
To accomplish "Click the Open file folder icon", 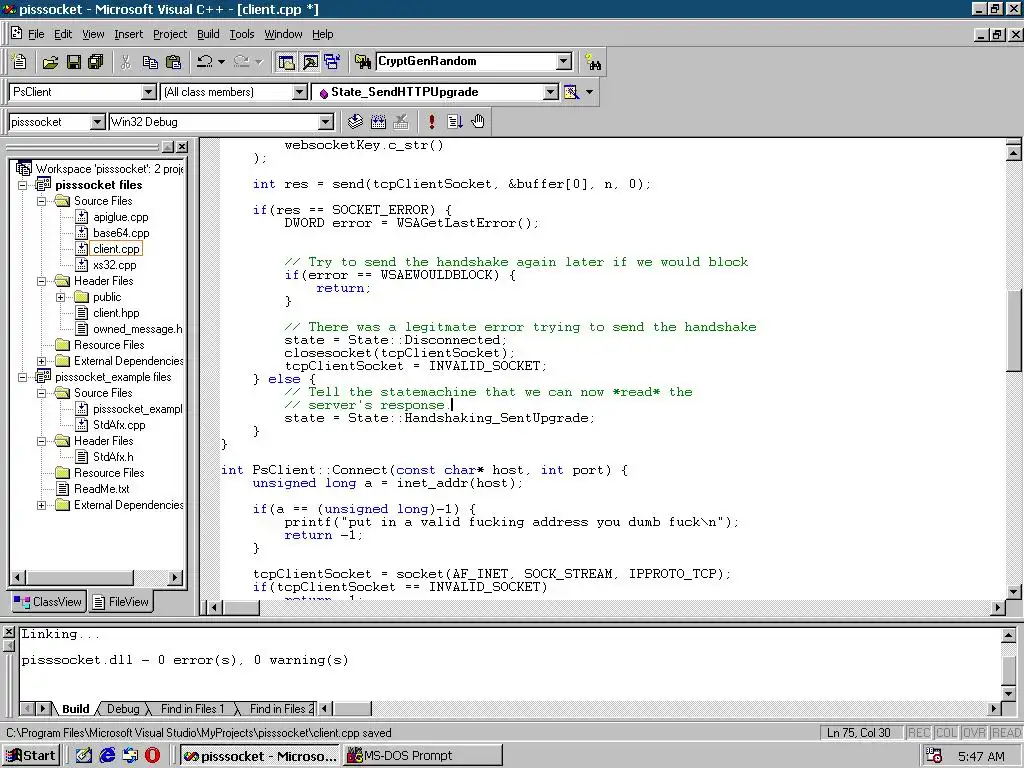I will [50, 62].
